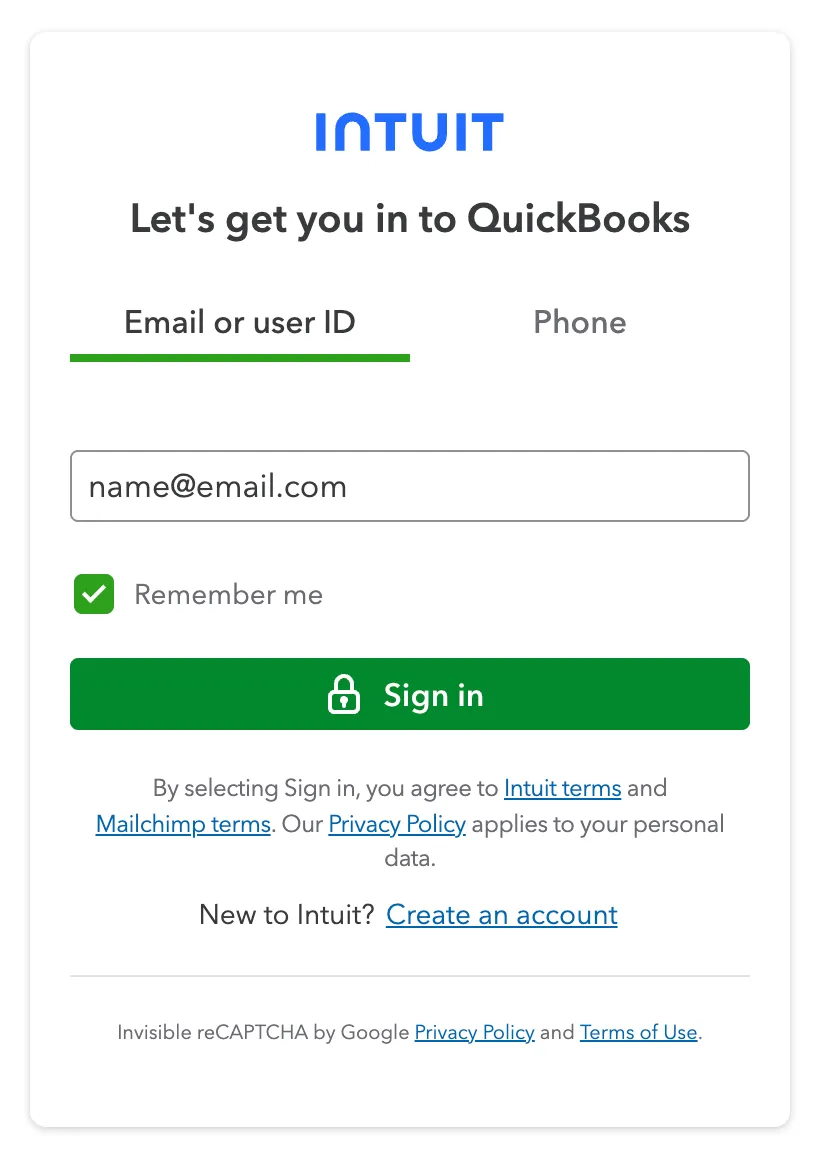Open Privacy Policy link beside Mailchimp terms
This screenshot has height=1156, width=820.
tap(397, 824)
